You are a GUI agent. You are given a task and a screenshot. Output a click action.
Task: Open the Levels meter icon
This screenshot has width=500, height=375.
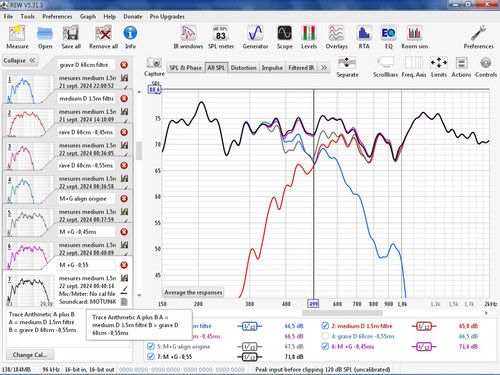309,37
